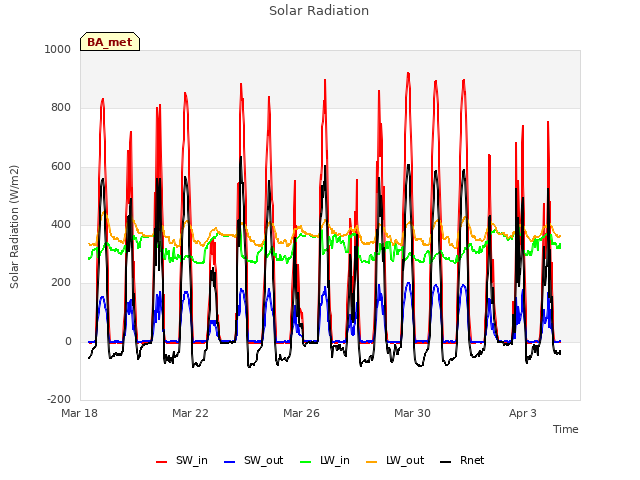Click the highest SW_in peak near Mar 30
Screen dimensions: 640x480
coord(408,73)
